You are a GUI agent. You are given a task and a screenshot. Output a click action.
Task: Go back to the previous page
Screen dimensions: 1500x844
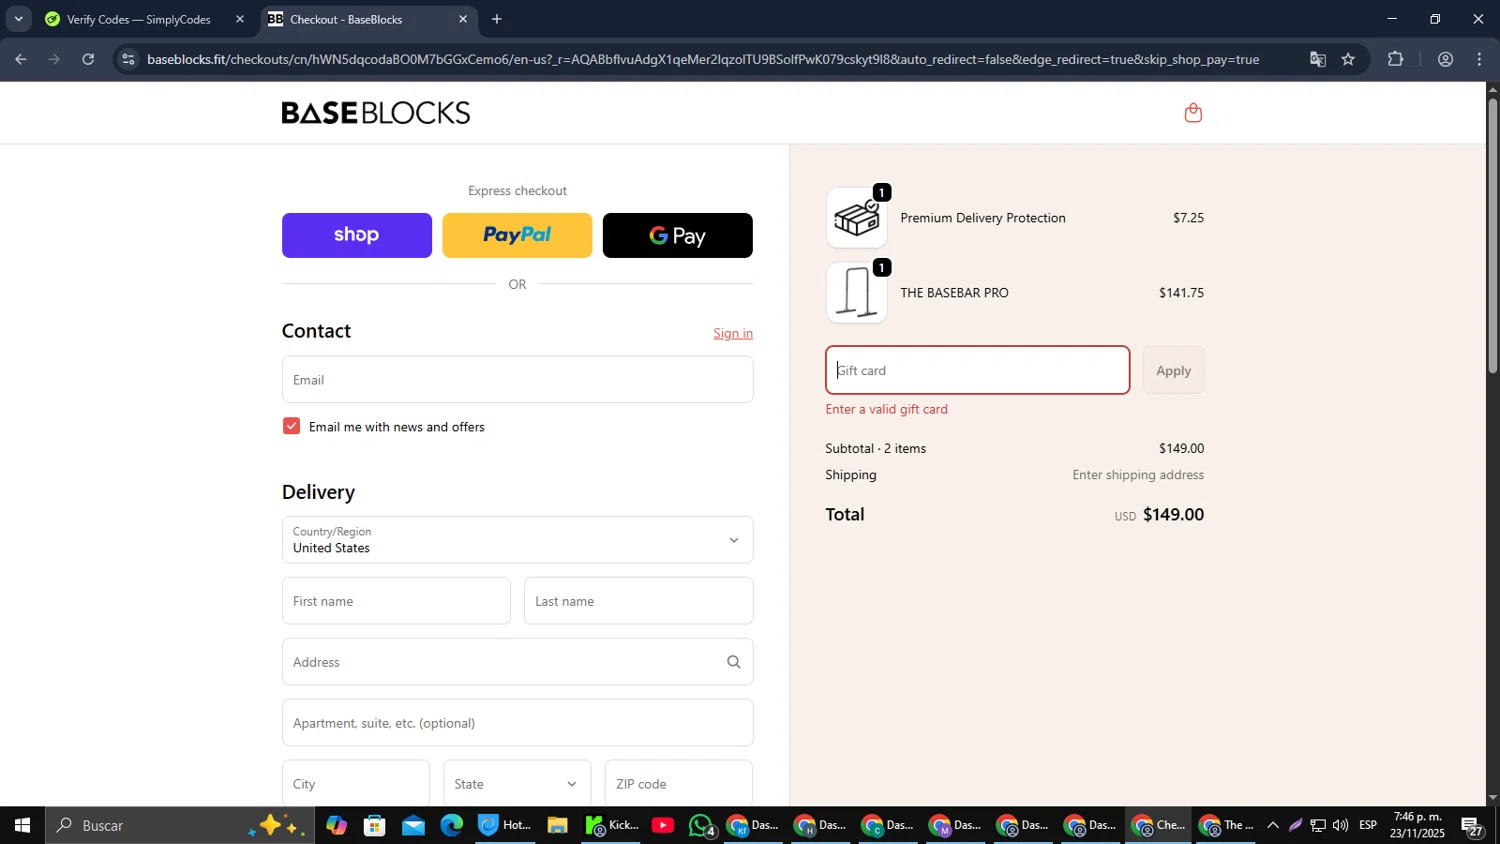[20, 59]
